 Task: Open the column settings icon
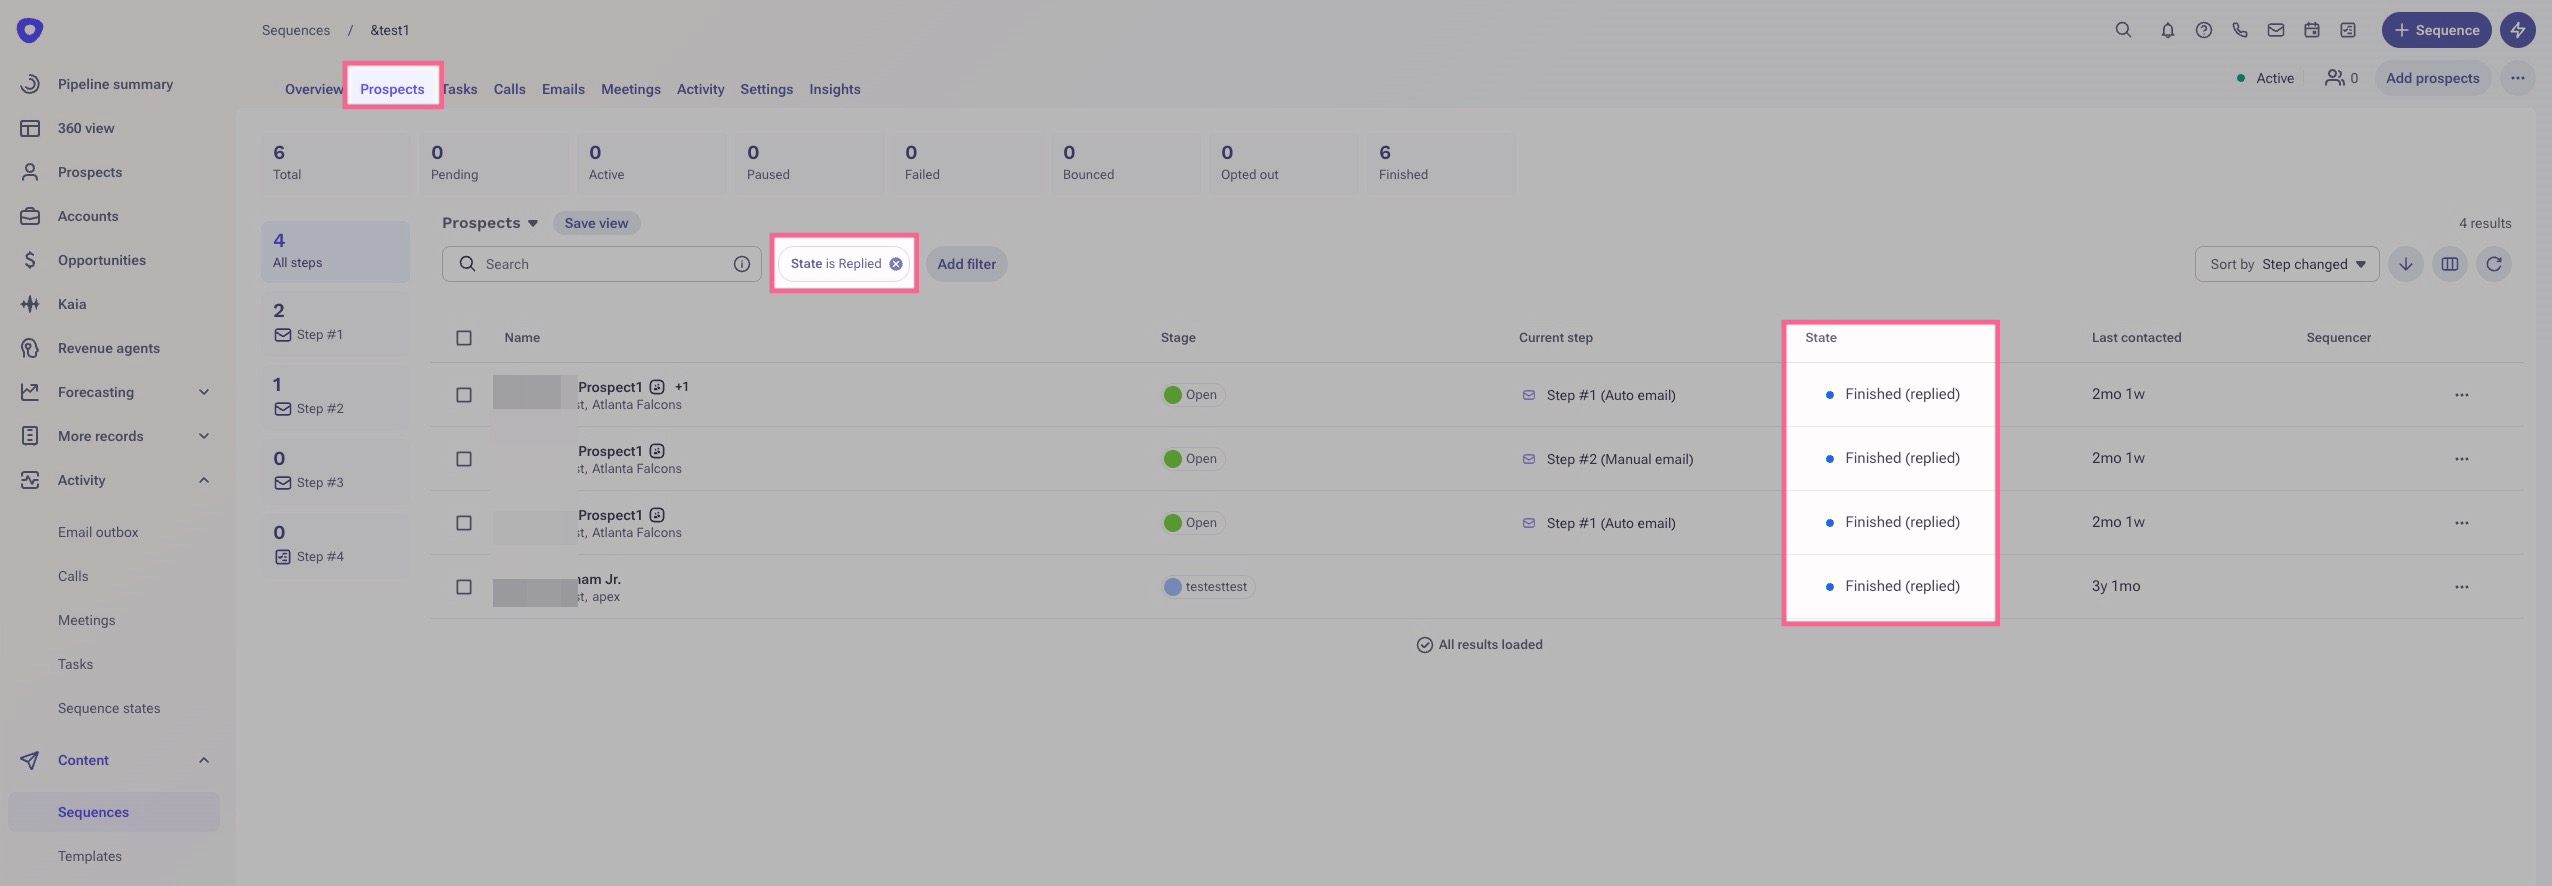click(2449, 264)
